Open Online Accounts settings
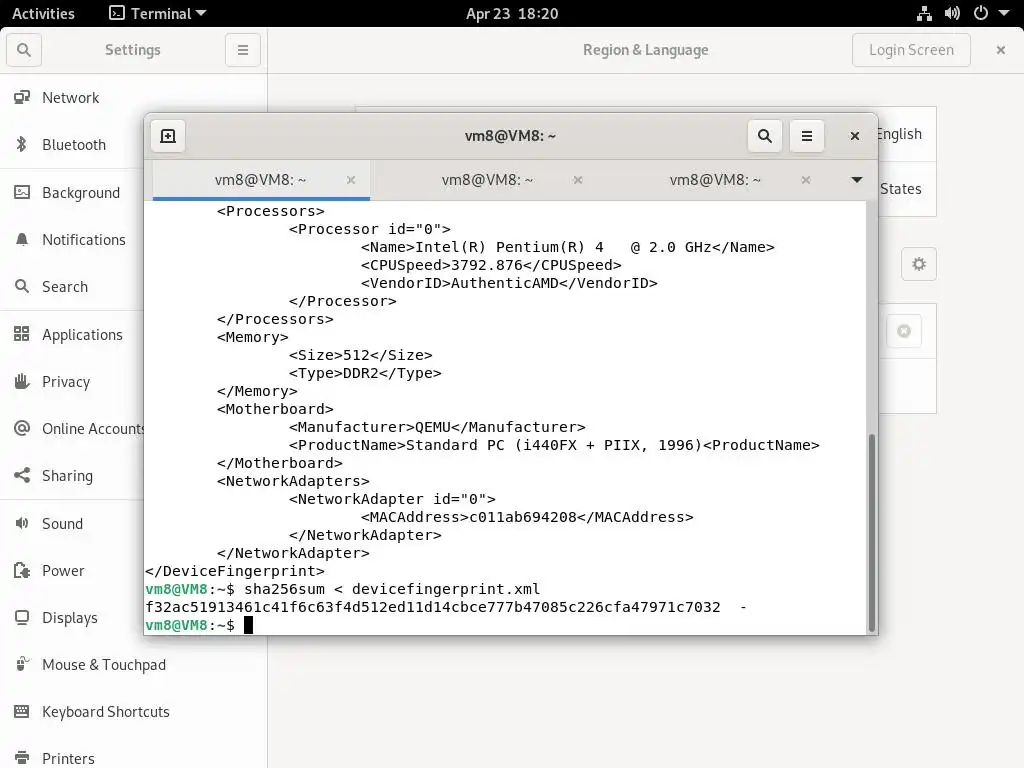Image resolution: width=1024 pixels, height=768 pixels. point(72,428)
